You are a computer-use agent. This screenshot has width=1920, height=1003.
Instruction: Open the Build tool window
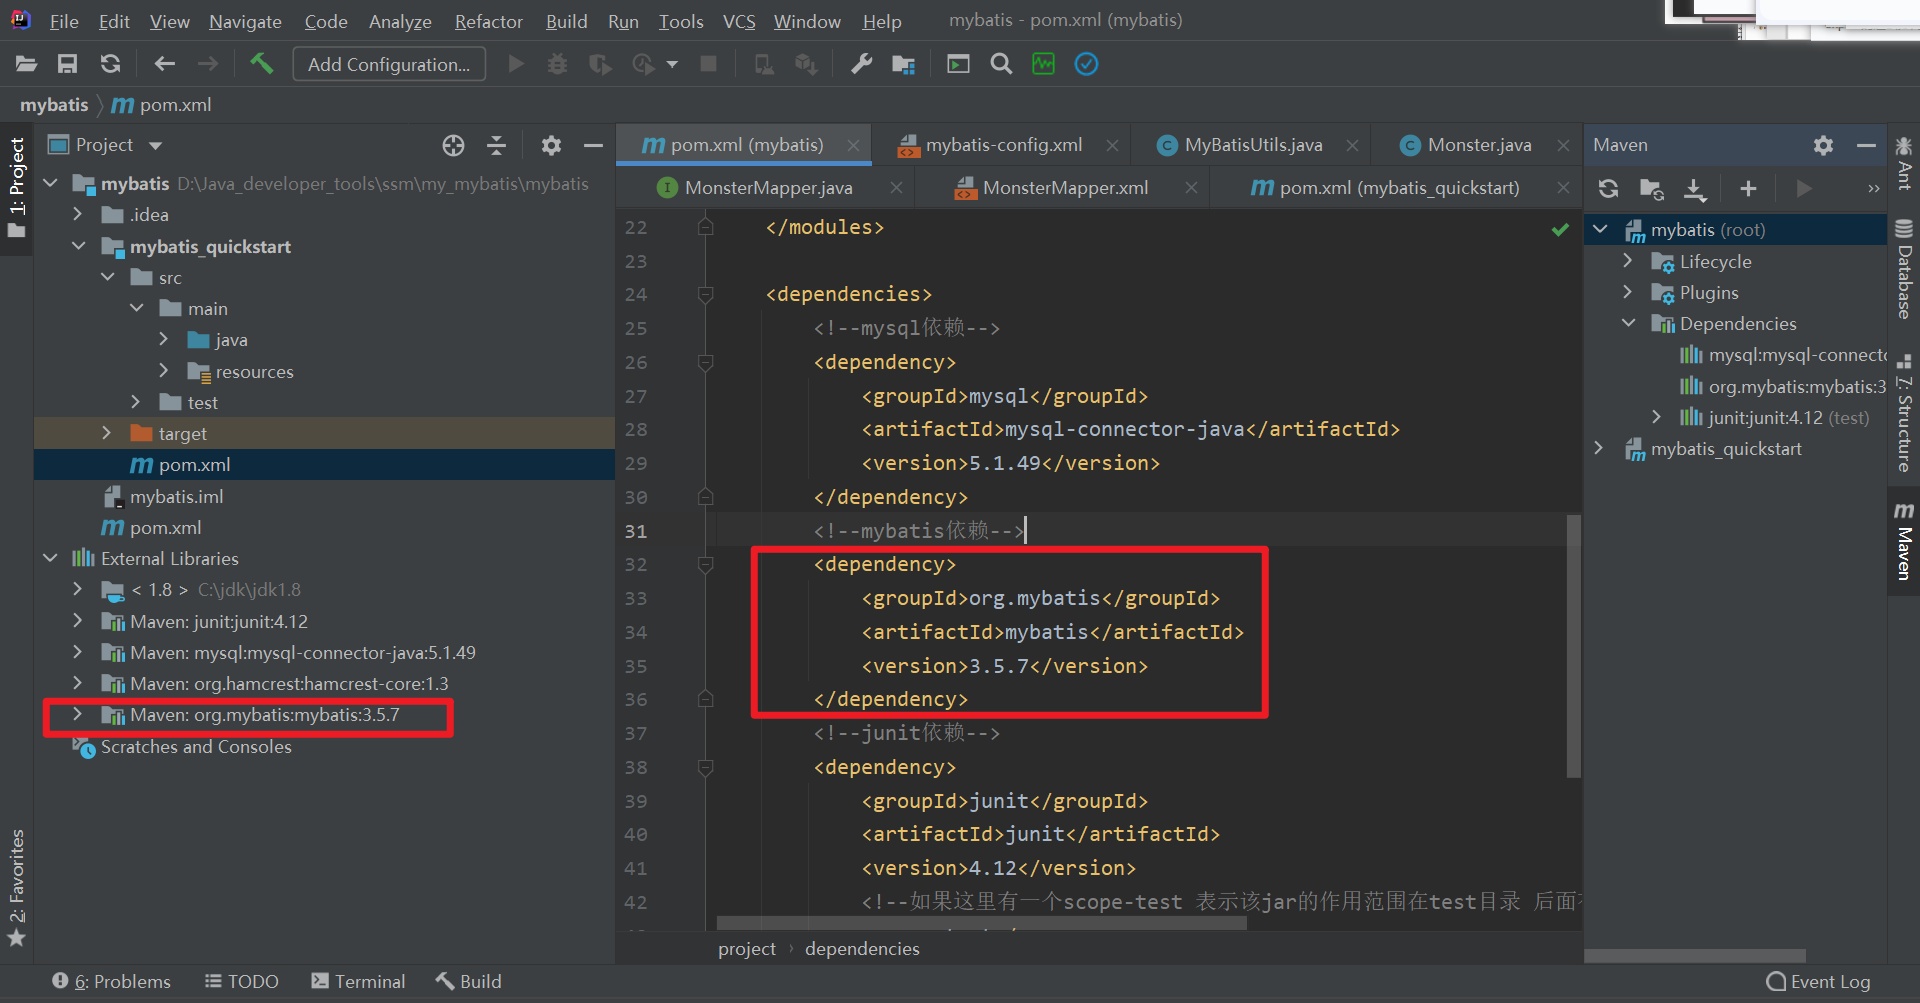click(469, 981)
